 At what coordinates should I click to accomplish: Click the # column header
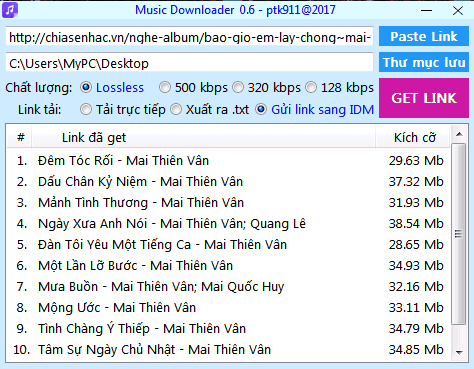20,137
